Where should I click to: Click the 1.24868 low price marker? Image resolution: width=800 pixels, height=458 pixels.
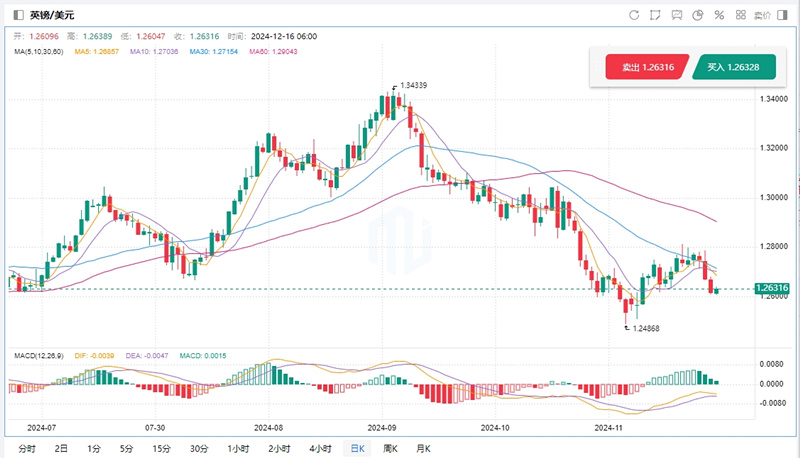(642, 327)
